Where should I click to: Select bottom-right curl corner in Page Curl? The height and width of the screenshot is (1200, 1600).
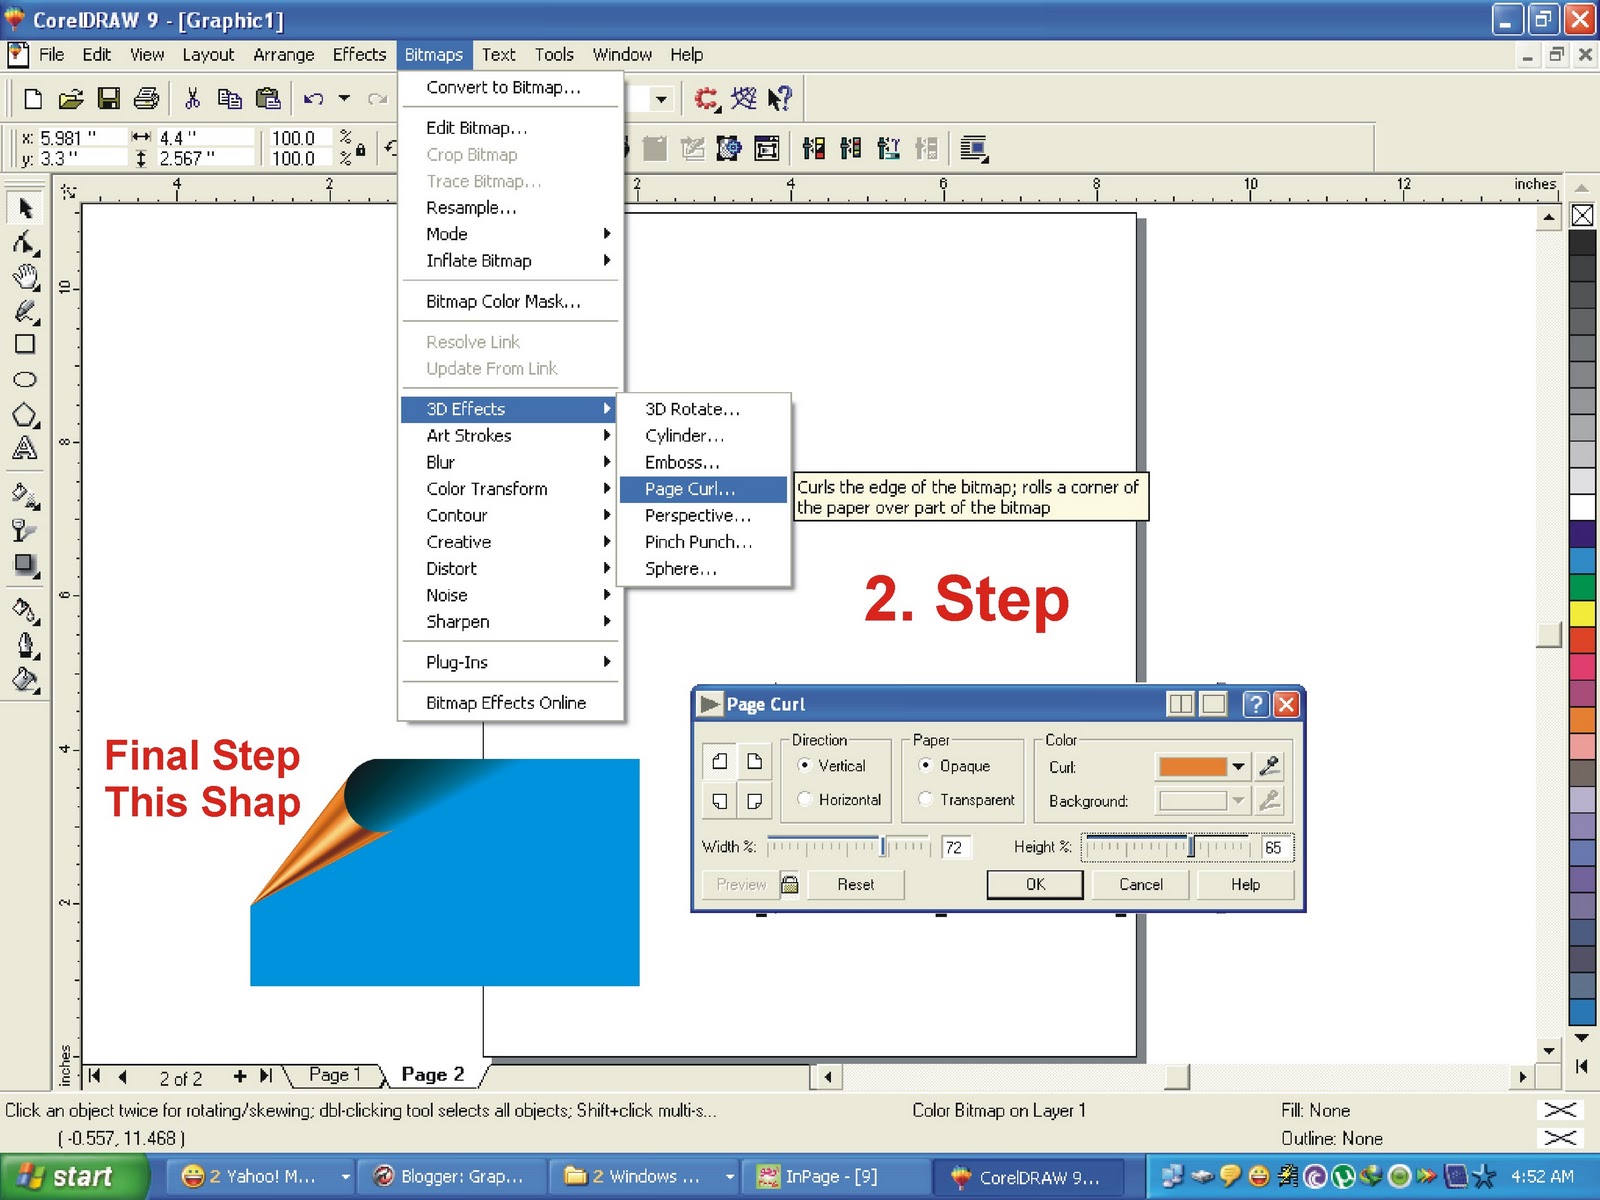[x=754, y=800]
